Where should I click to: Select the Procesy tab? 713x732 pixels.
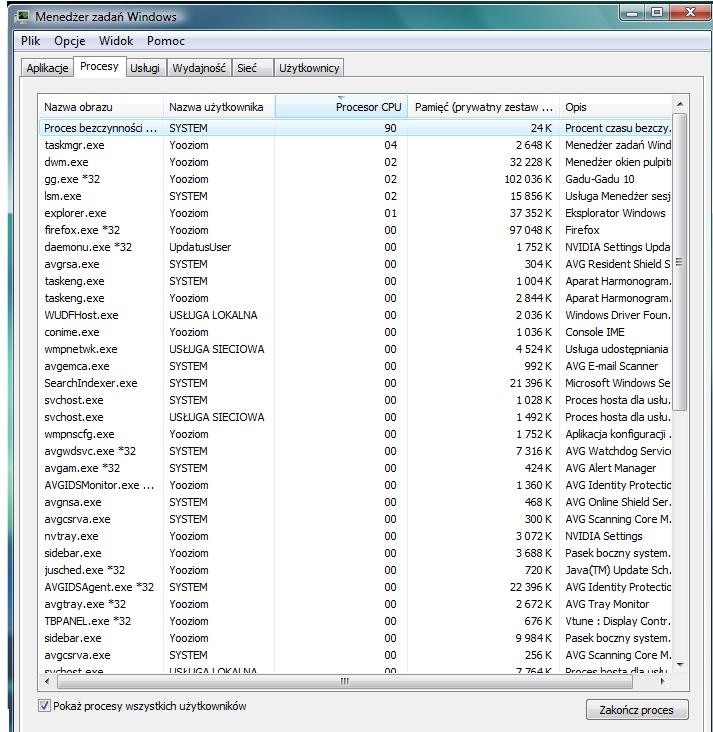pos(99,66)
